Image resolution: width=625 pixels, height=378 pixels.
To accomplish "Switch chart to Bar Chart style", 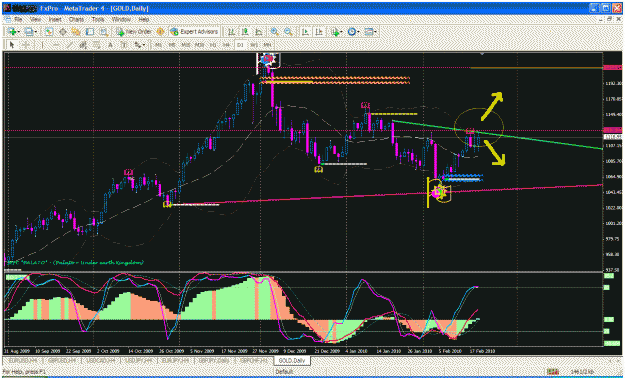I will click(x=231, y=32).
